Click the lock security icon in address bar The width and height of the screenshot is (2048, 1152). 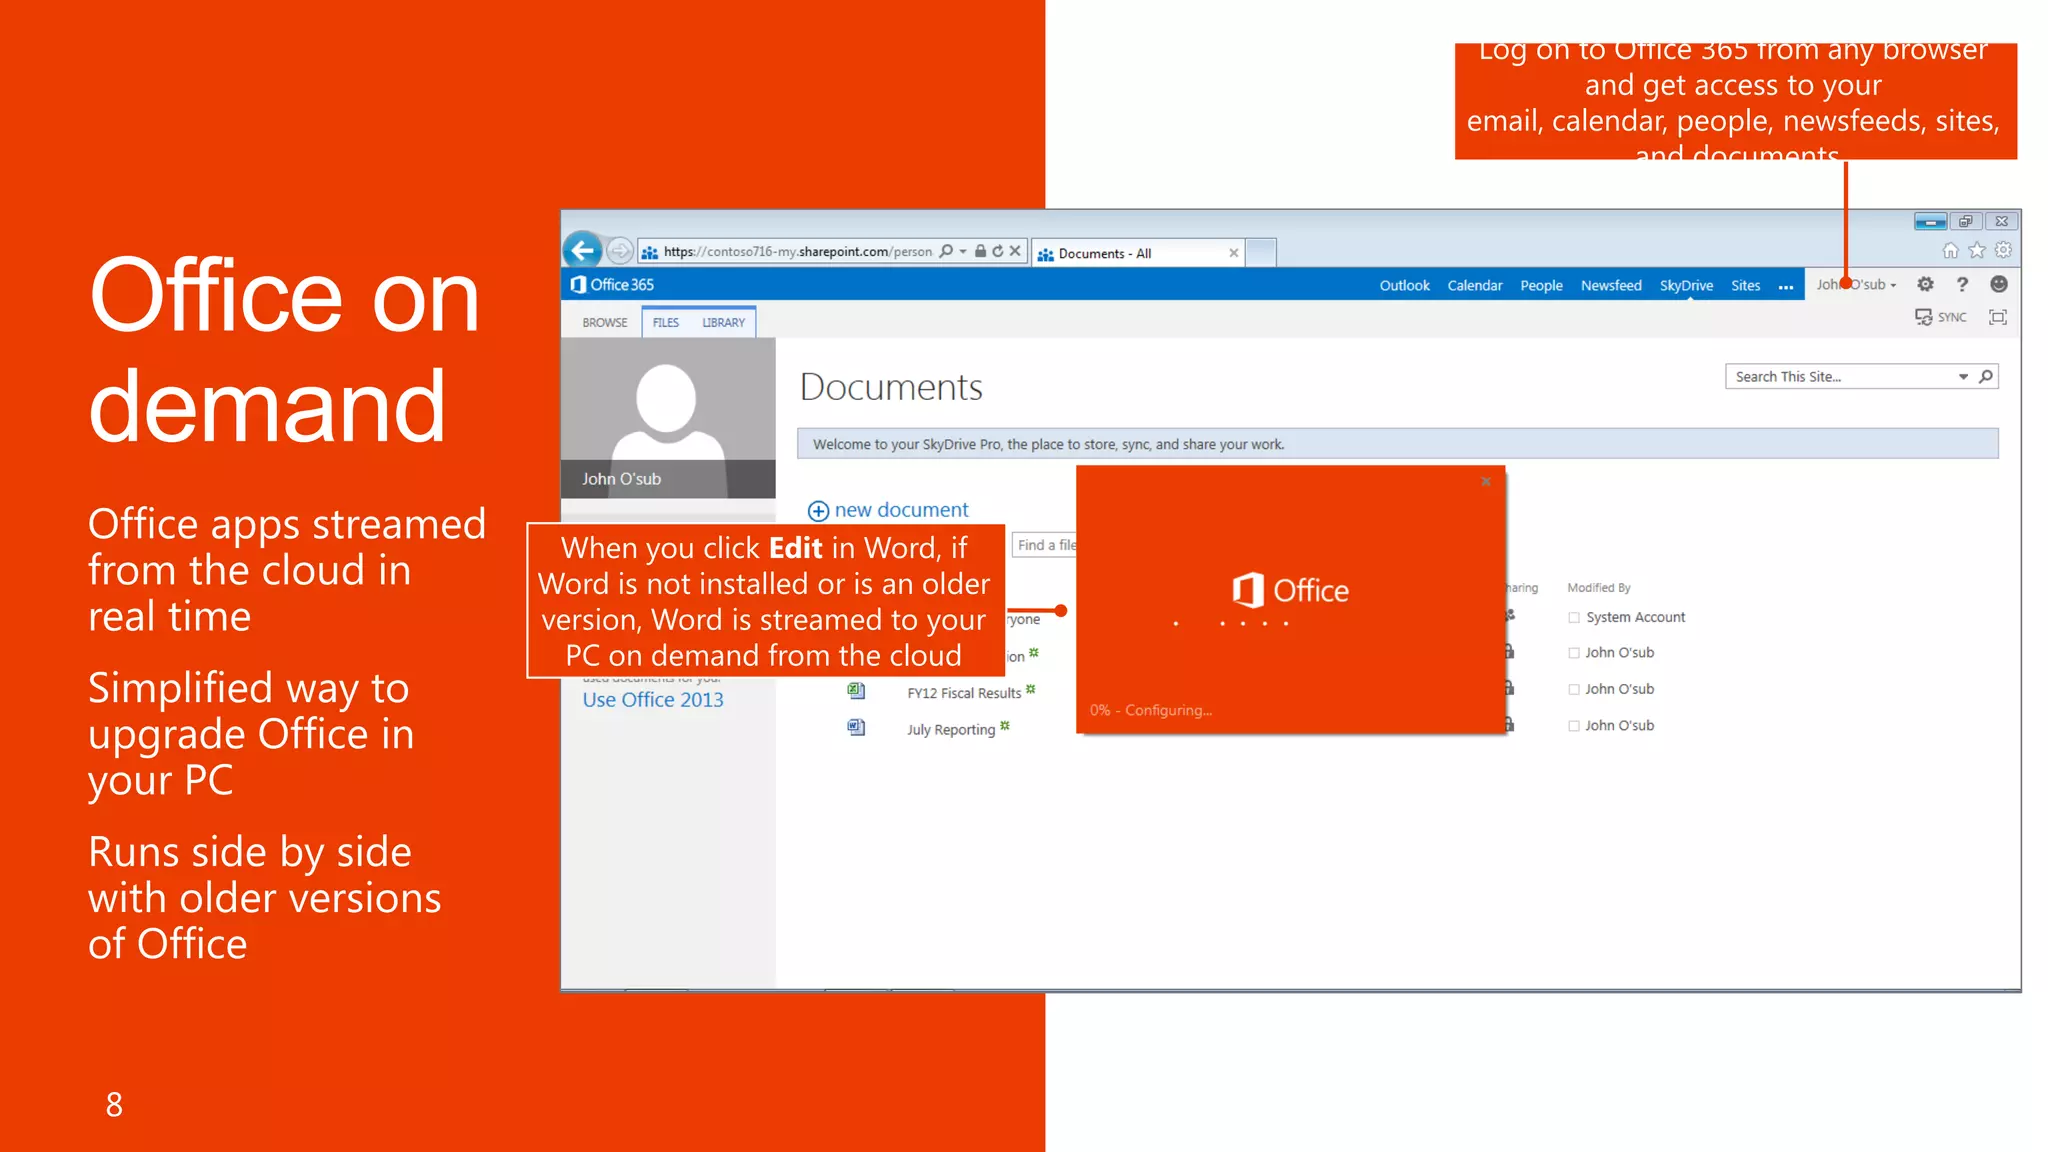[981, 251]
